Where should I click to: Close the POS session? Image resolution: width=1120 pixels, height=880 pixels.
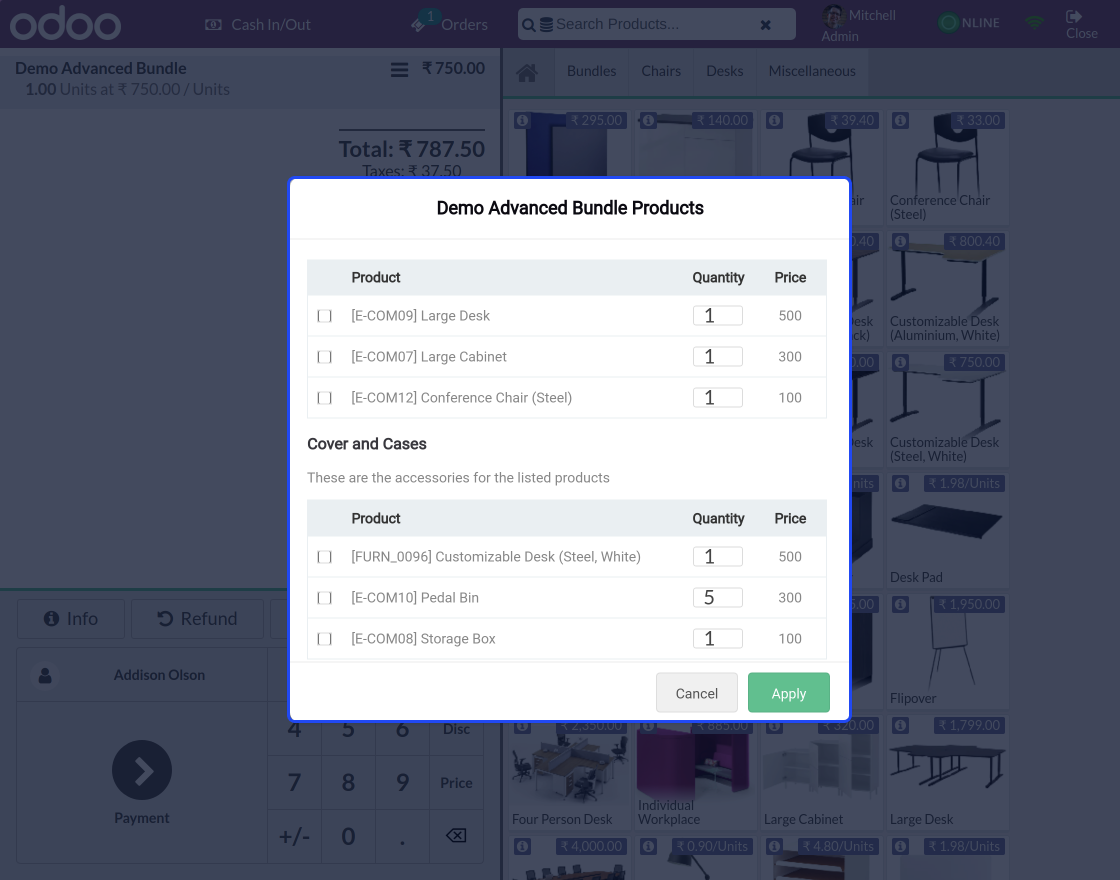click(x=1081, y=24)
